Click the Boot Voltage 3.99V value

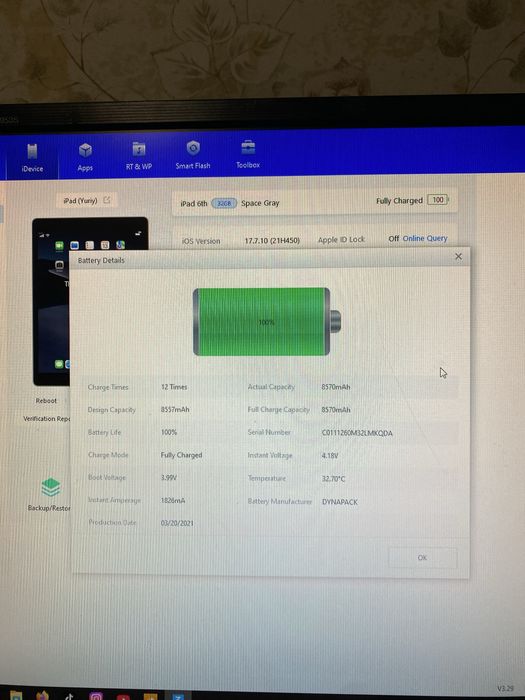(x=169, y=477)
